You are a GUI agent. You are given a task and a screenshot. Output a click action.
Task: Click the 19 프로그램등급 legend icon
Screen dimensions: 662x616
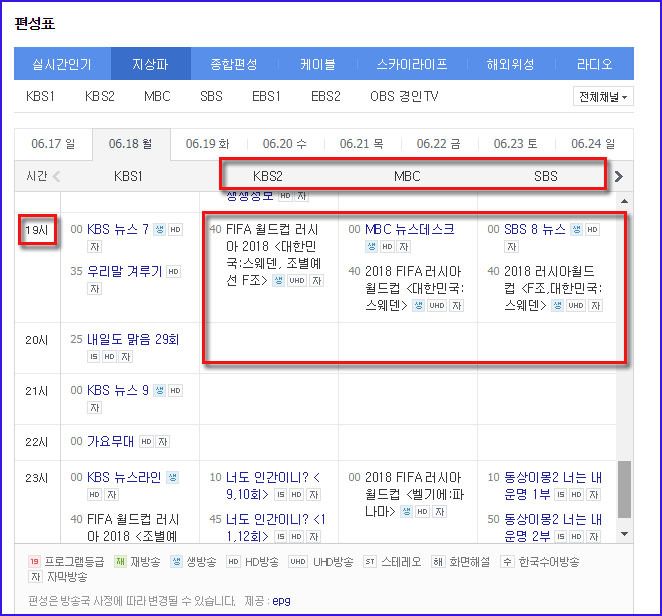[x=34, y=562]
